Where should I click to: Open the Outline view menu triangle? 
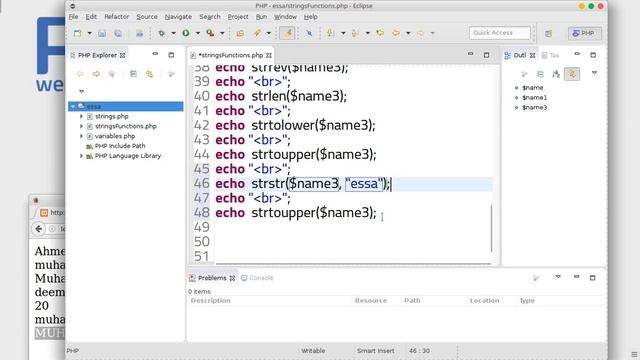click(594, 73)
